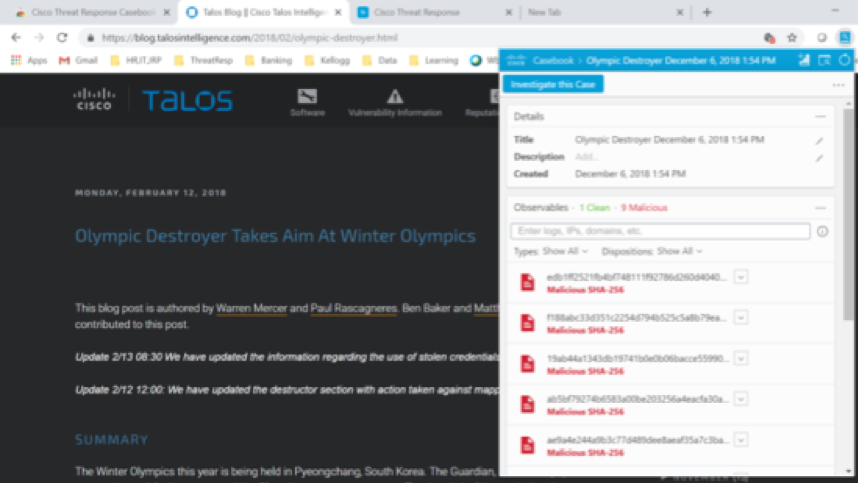The image size is (858, 483).
Task: Click the edit pencil next to Title
Action: pos(819,141)
